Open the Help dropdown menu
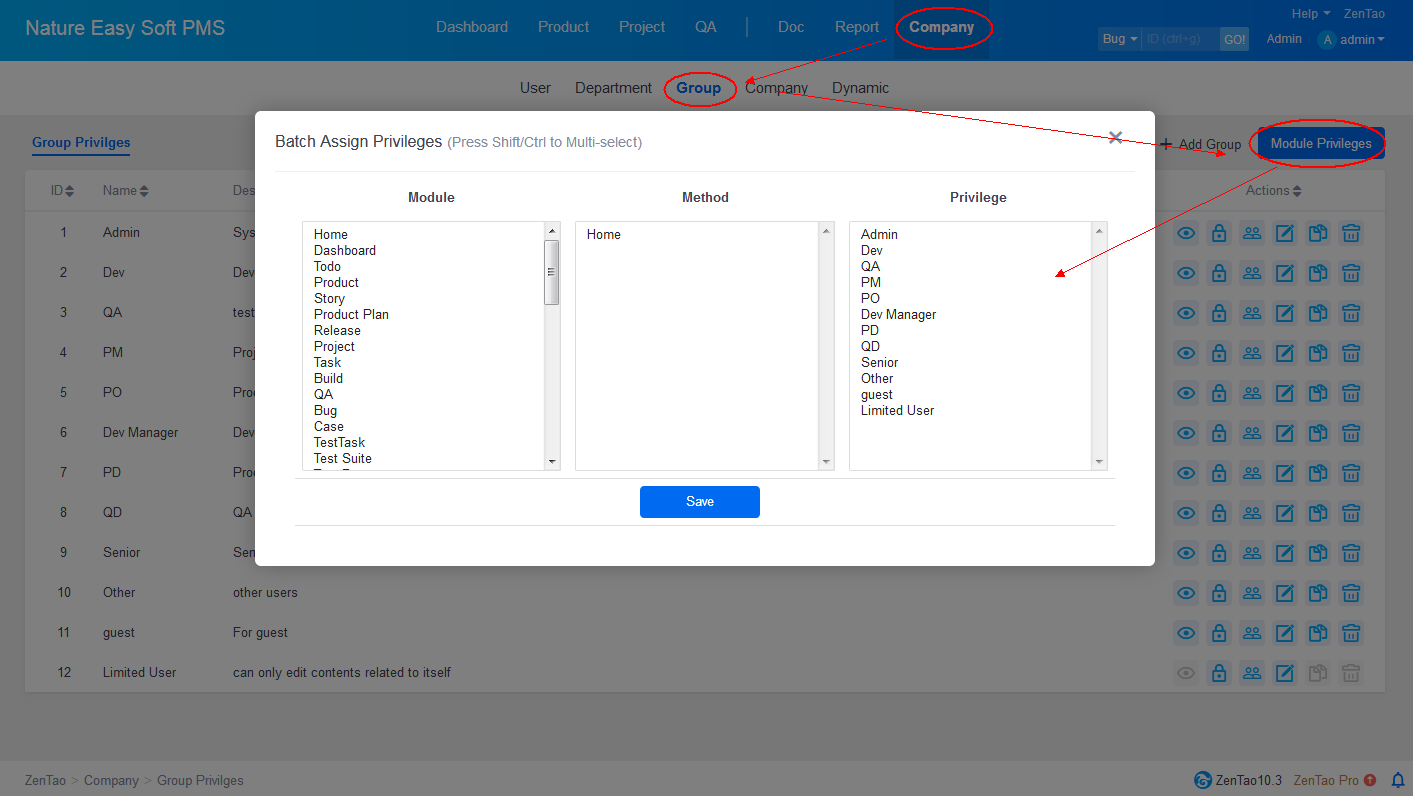 pos(1311,14)
